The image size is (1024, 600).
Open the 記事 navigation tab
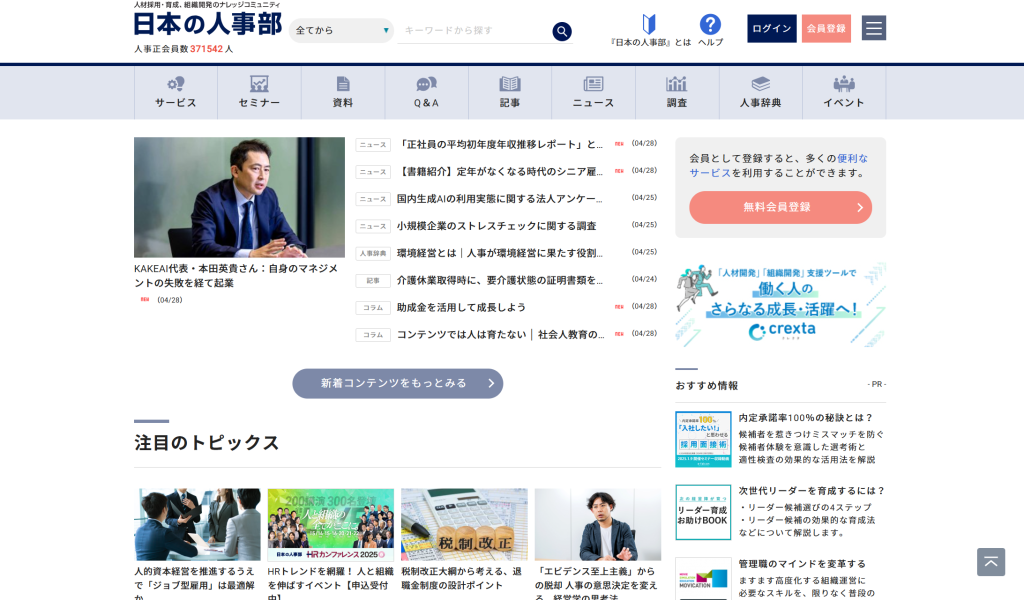(510, 93)
